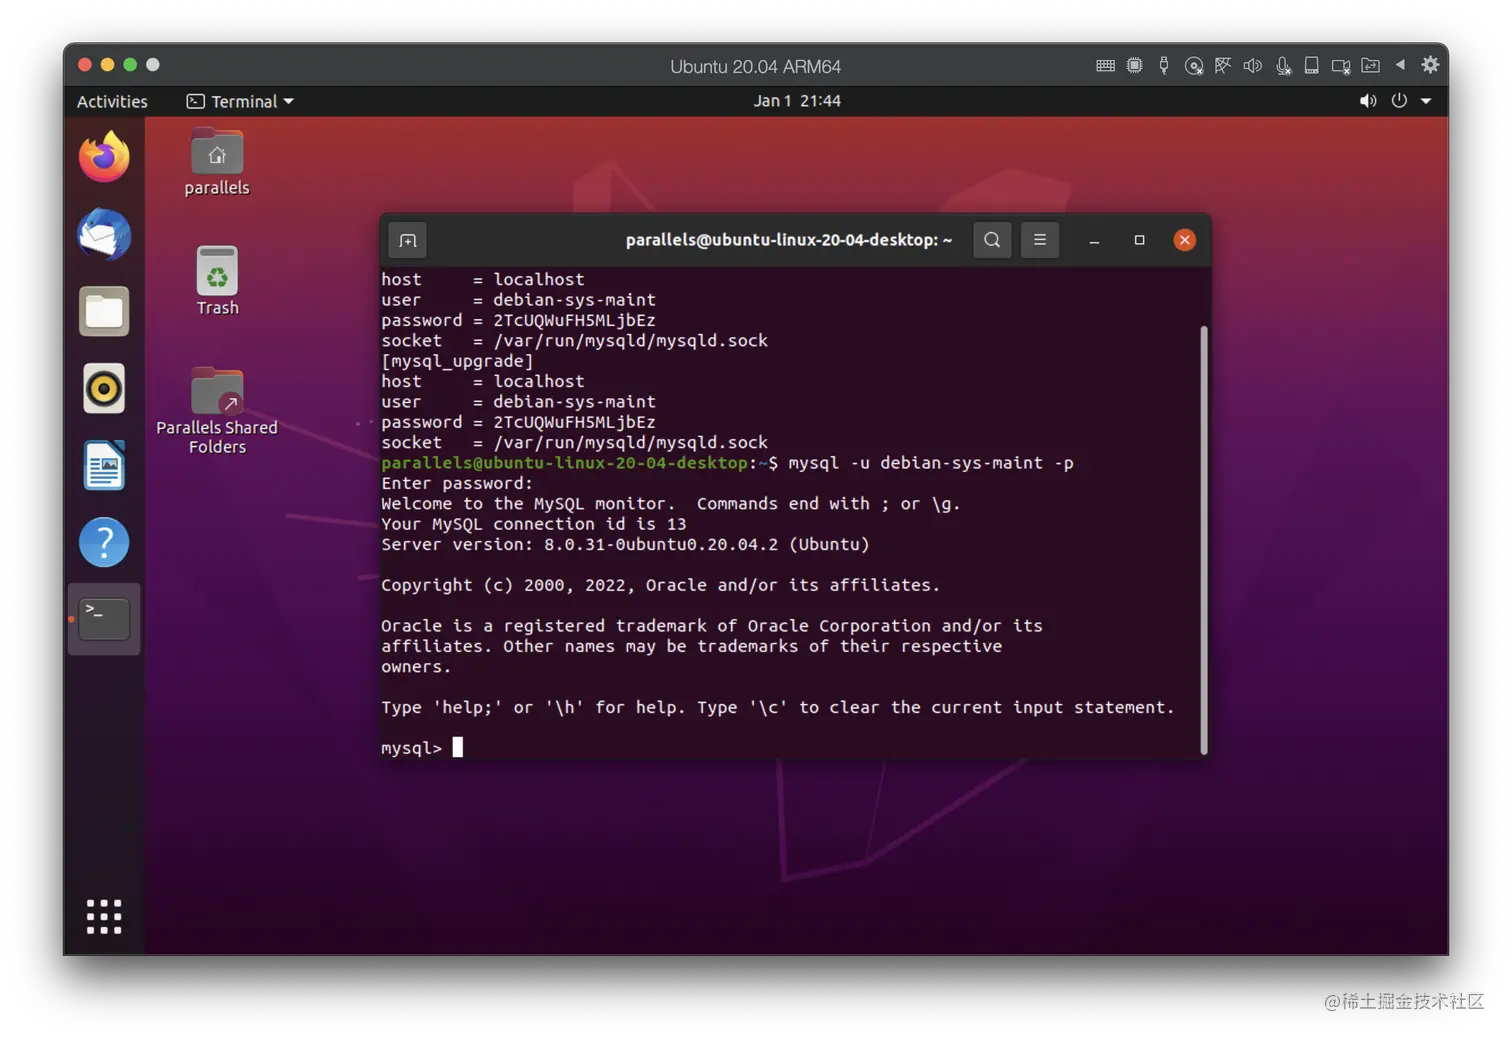Open the network web icon in Parallels toolbar
This screenshot has width=1512, height=1039.
pos(1222,66)
